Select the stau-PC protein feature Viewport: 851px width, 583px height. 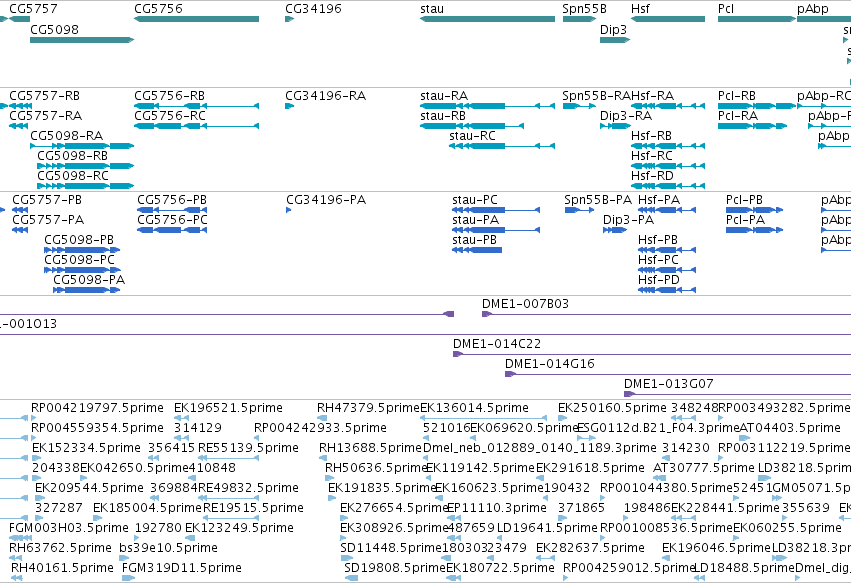click(x=496, y=210)
